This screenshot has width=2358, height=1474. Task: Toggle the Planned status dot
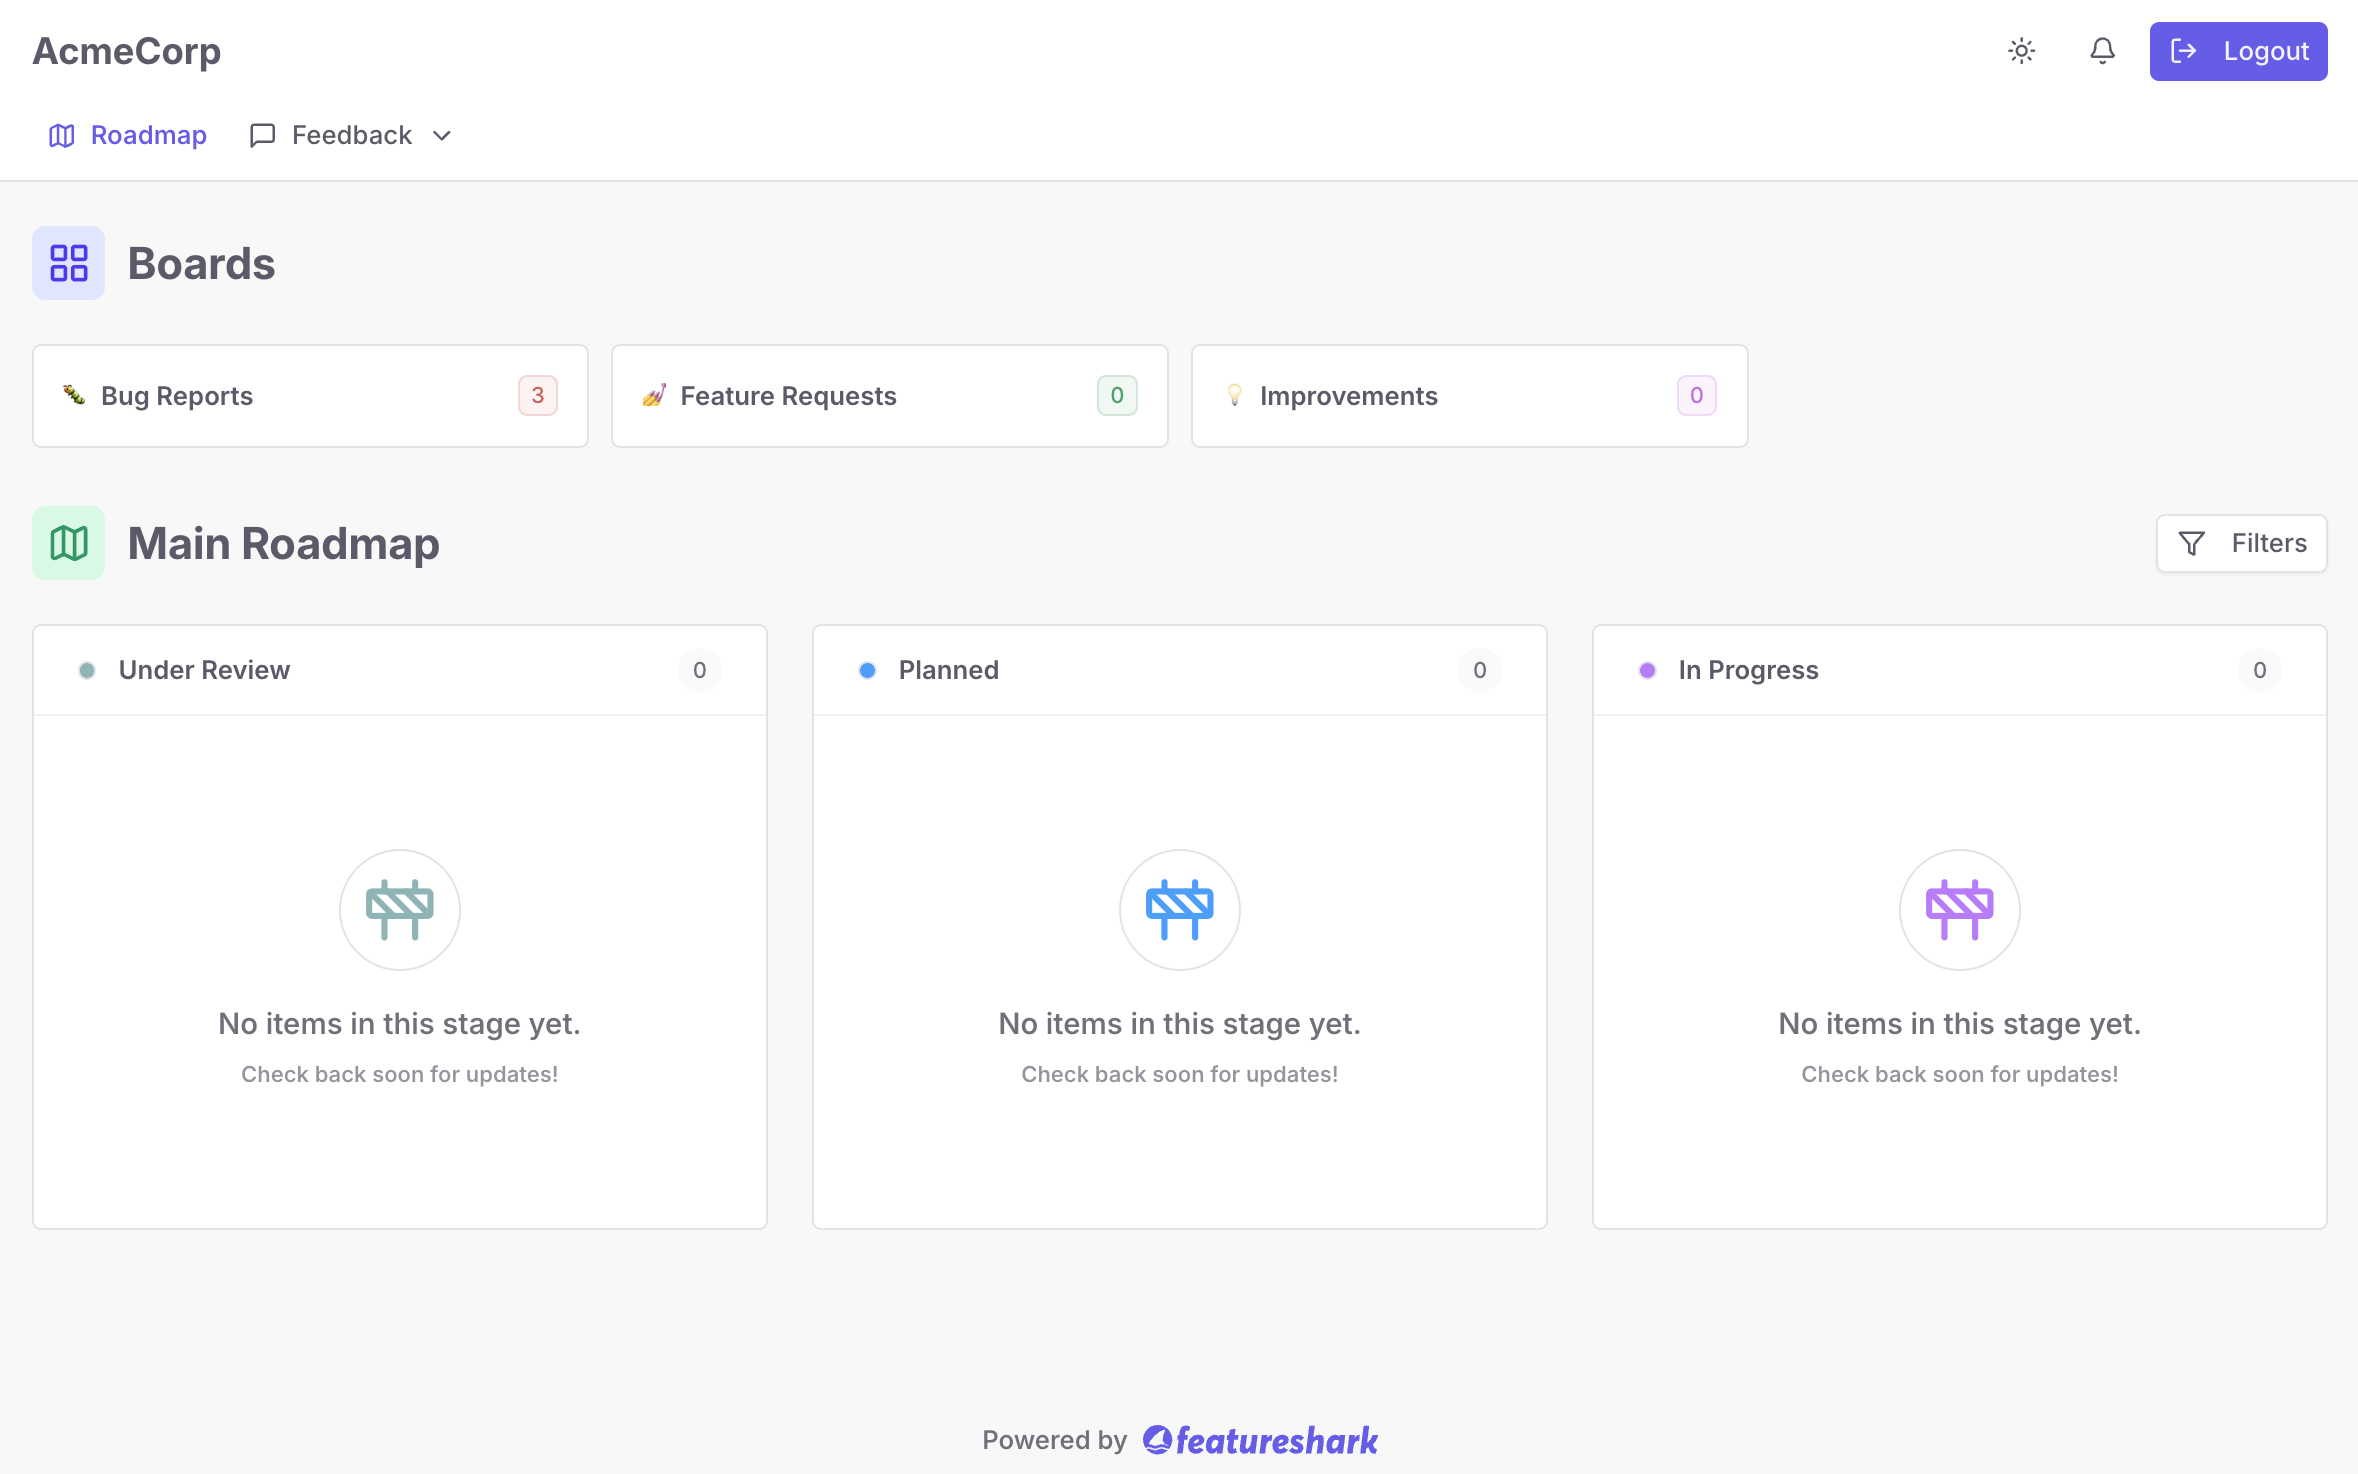coord(868,670)
